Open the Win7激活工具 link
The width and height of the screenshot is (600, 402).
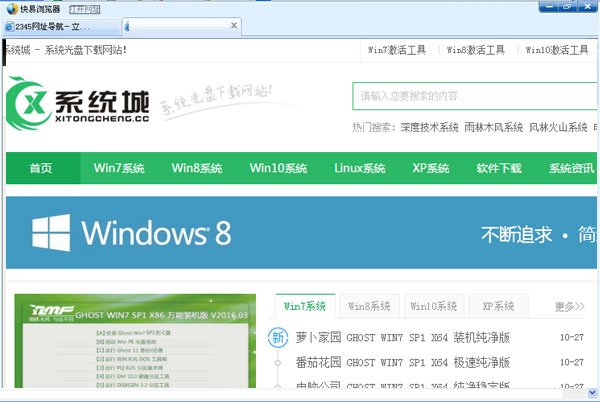pyautogui.click(x=397, y=50)
